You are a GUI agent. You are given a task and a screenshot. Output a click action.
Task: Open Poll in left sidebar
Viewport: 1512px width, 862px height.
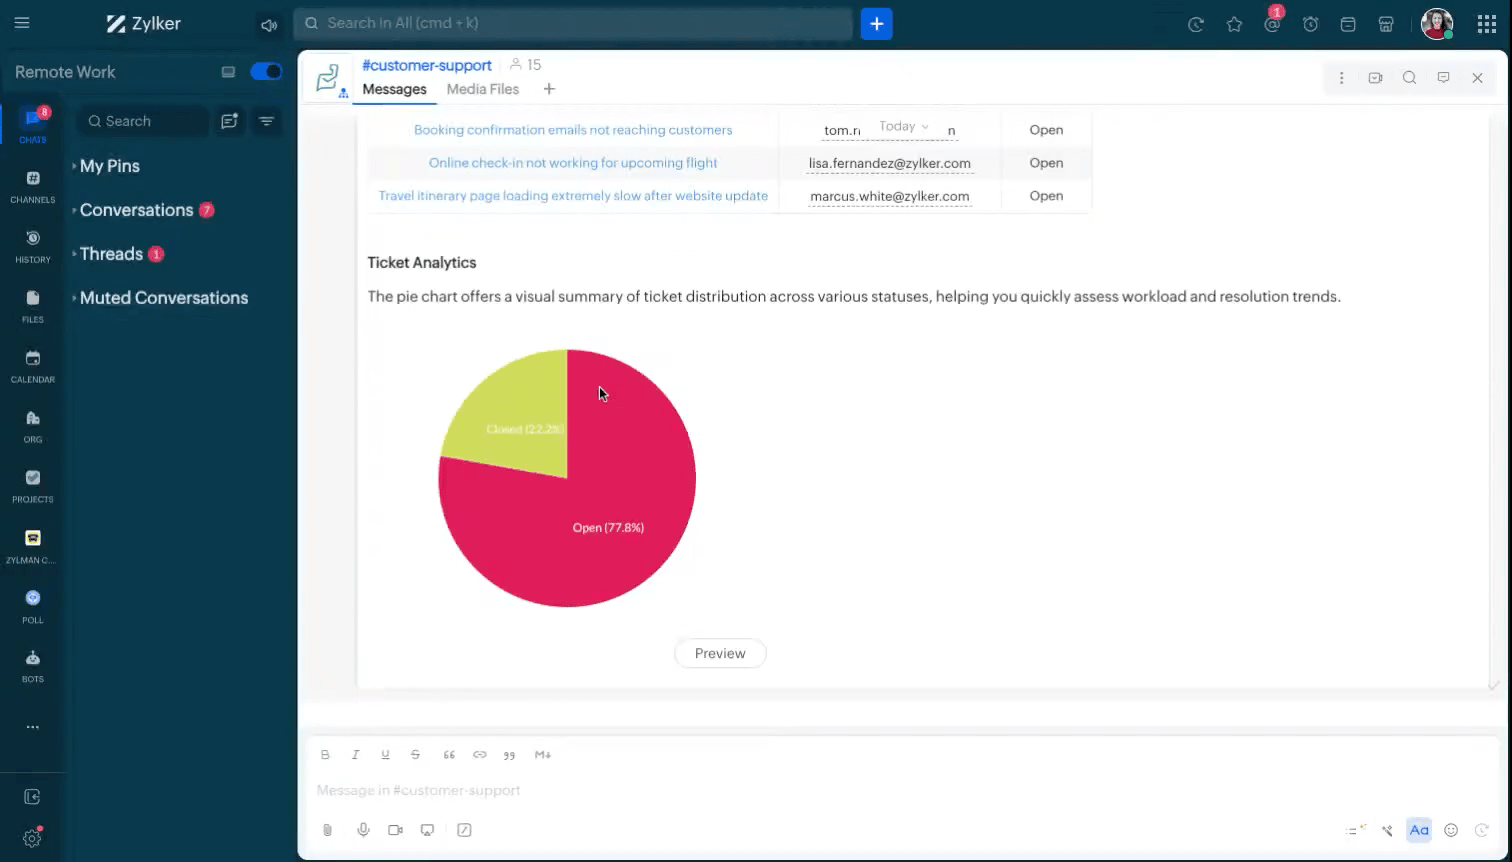[x=33, y=607]
